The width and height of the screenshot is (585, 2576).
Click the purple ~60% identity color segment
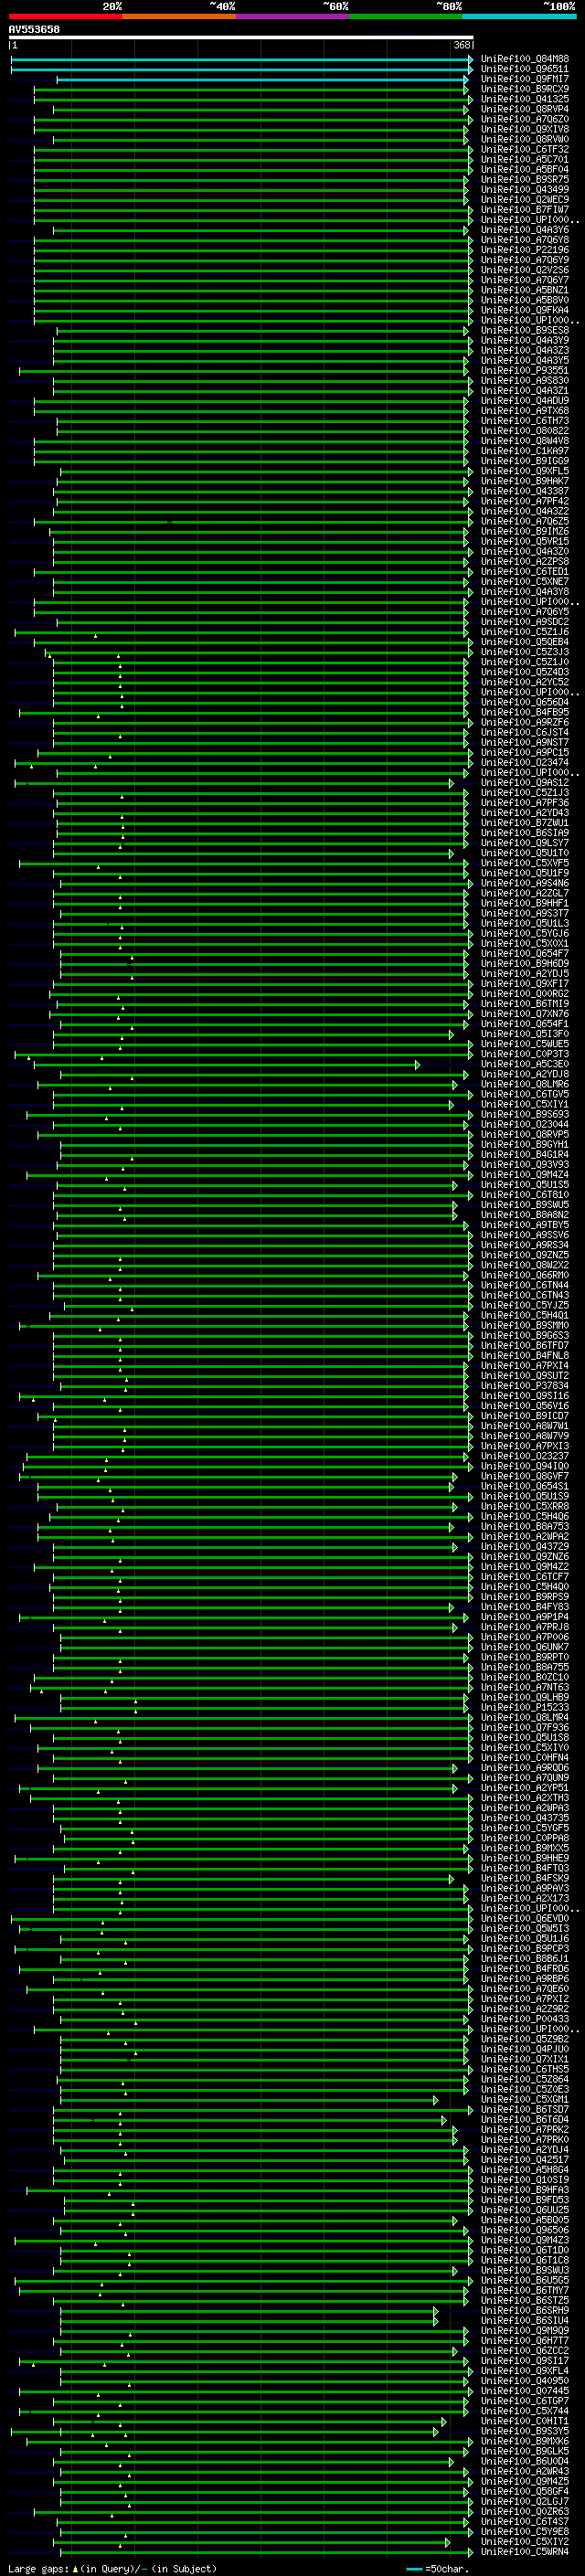(293, 16)
